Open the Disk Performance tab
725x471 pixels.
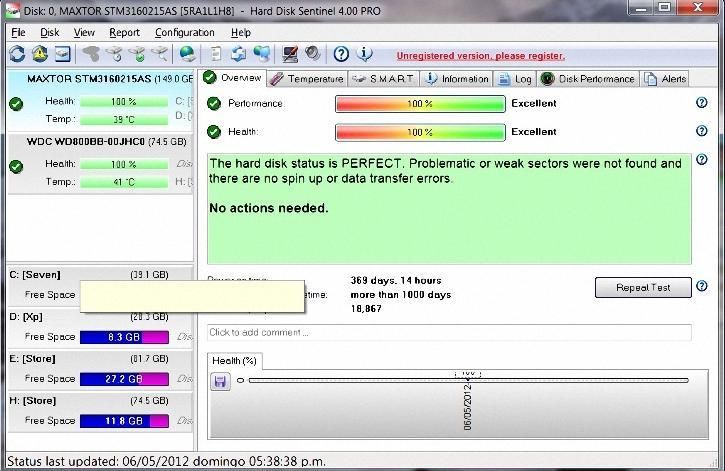pos(588,79)
